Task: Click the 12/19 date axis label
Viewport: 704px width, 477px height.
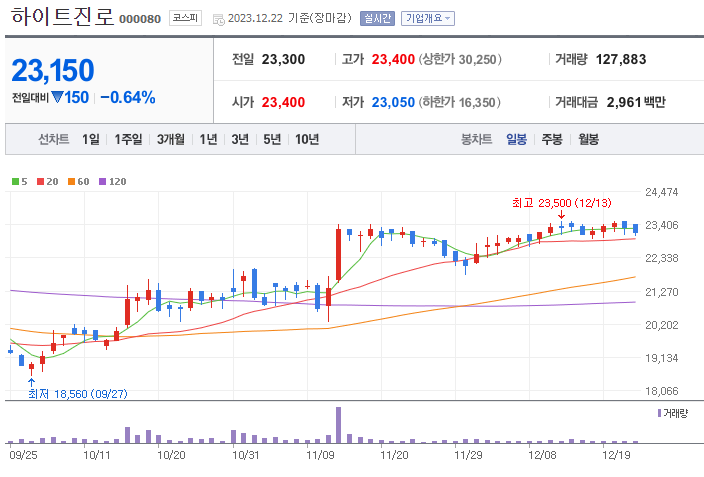Action: (x=616, y=455)
